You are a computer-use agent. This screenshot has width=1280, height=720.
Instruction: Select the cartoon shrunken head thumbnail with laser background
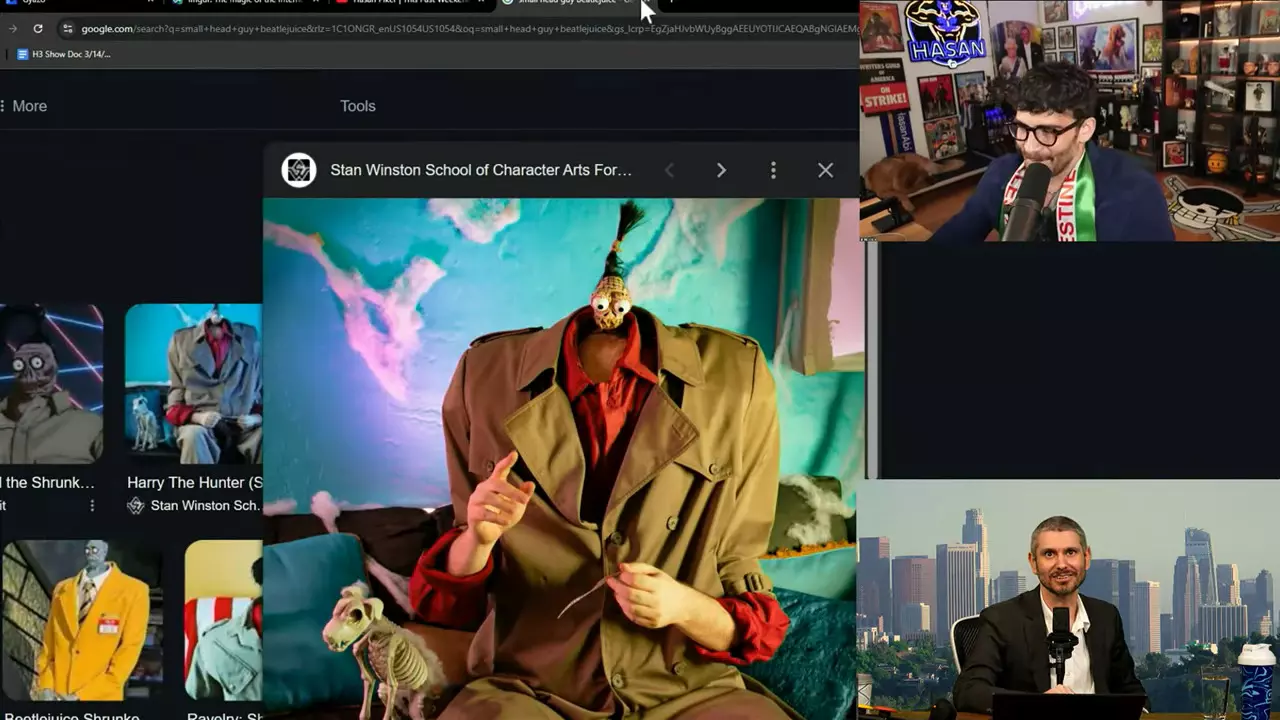tap(51, 384)
